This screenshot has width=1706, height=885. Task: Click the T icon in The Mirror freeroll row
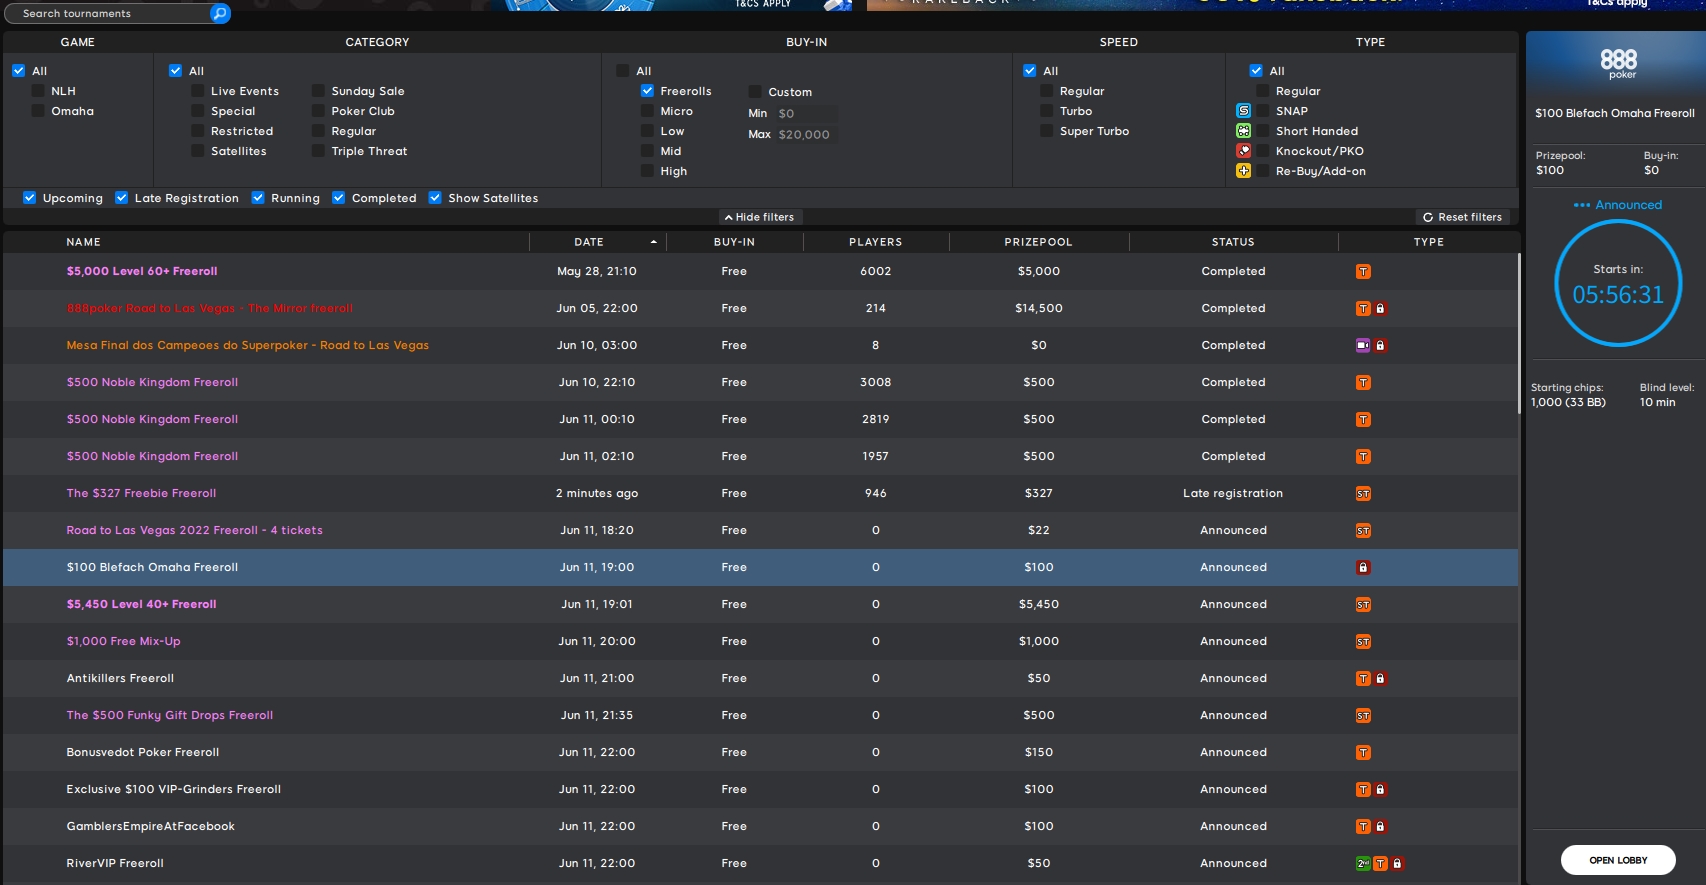(x=1363, y=309)
